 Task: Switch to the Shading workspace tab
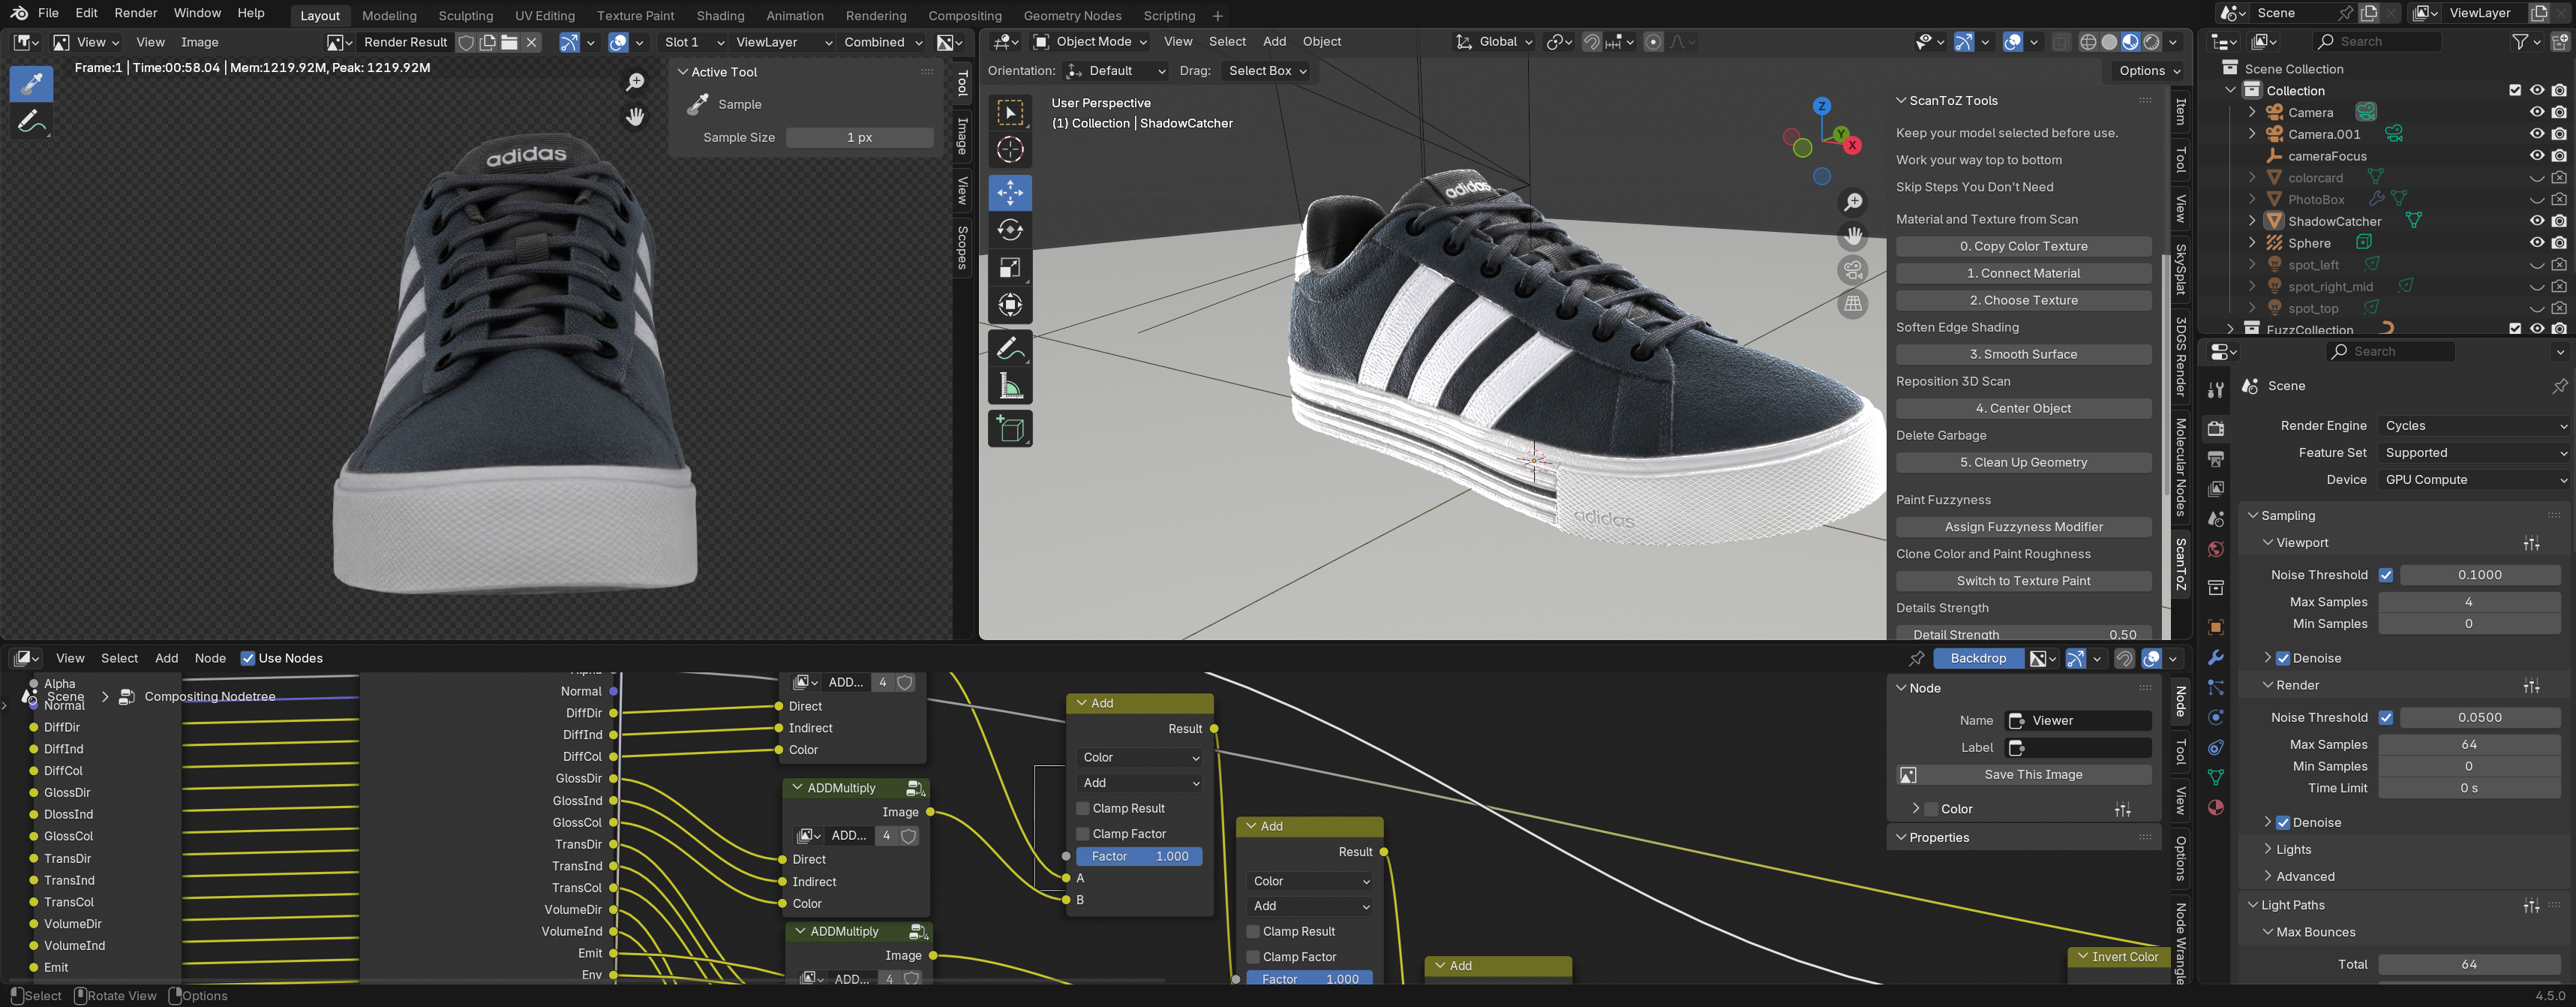tap(720, 15)
